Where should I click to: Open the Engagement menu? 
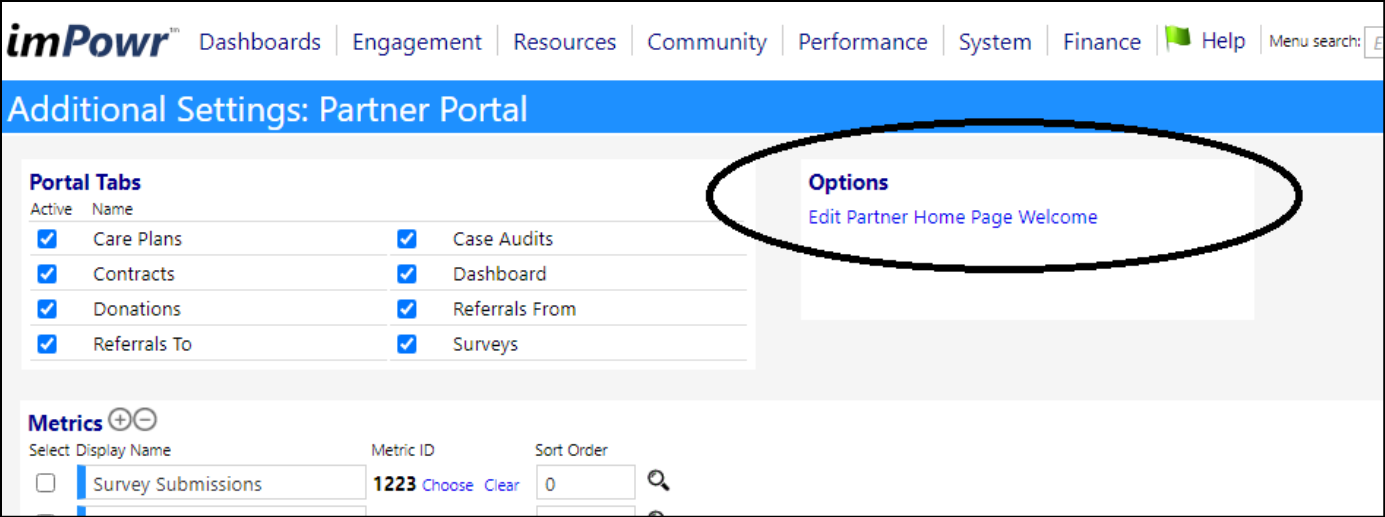click(x=417, y=42)
